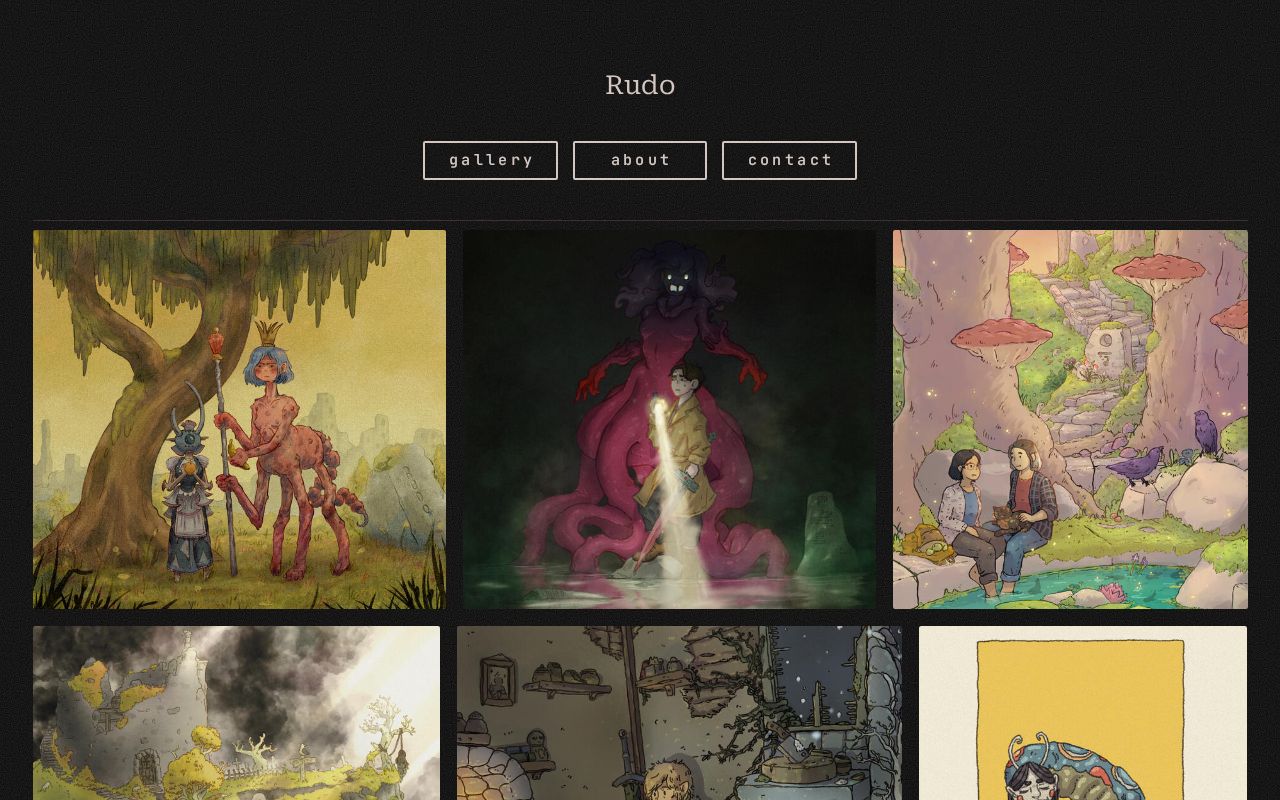Open the contact page
This screenshot has width=1280, height=800.
pyautogui.click(x=789, y=160)
